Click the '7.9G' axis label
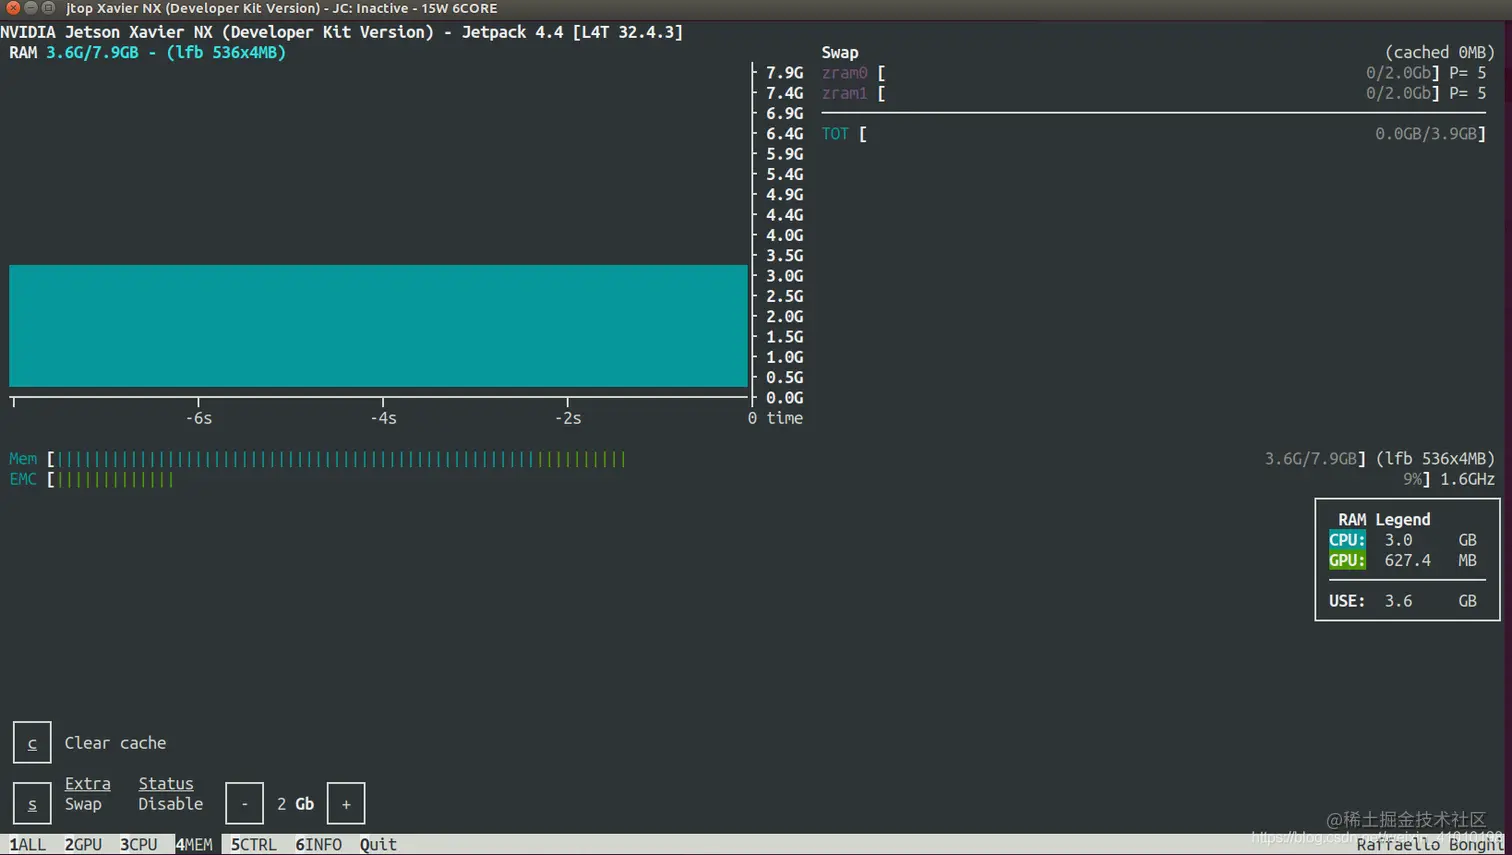Image resolution: width=1512 pixels, height=855 pixels. coord(785,73)
